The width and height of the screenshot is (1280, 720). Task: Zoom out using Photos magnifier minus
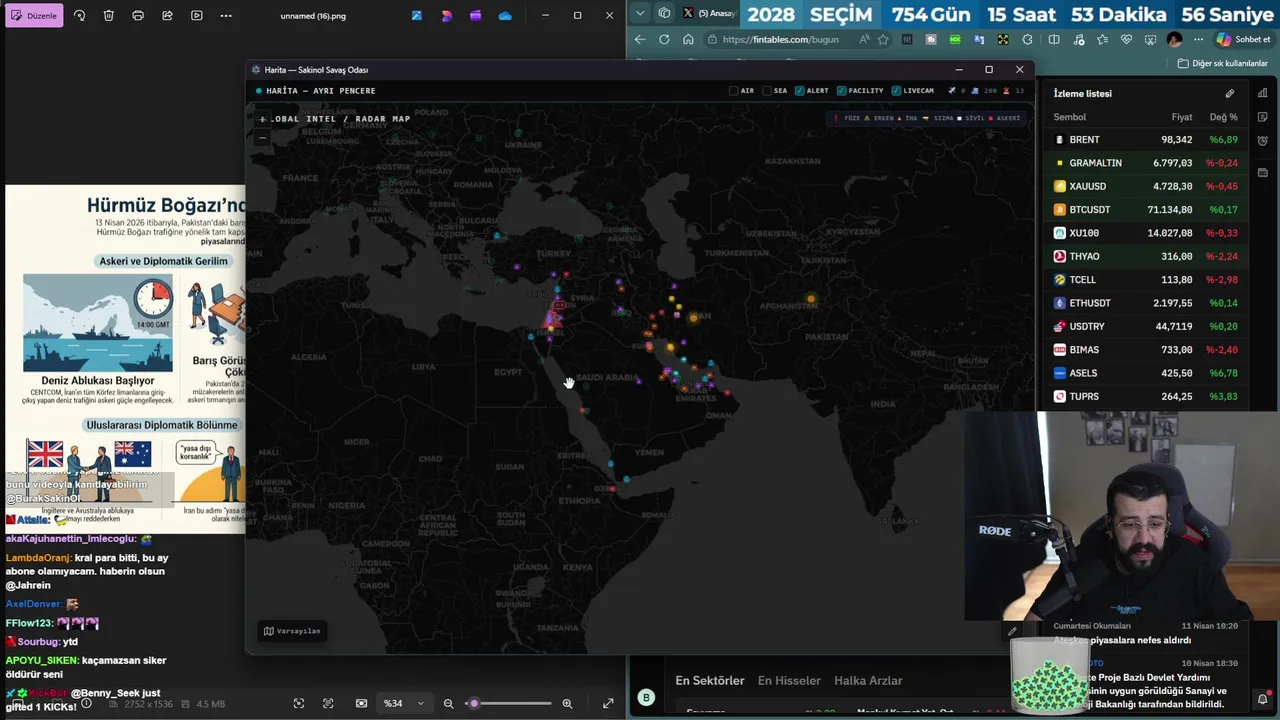[x=448, y=704]
